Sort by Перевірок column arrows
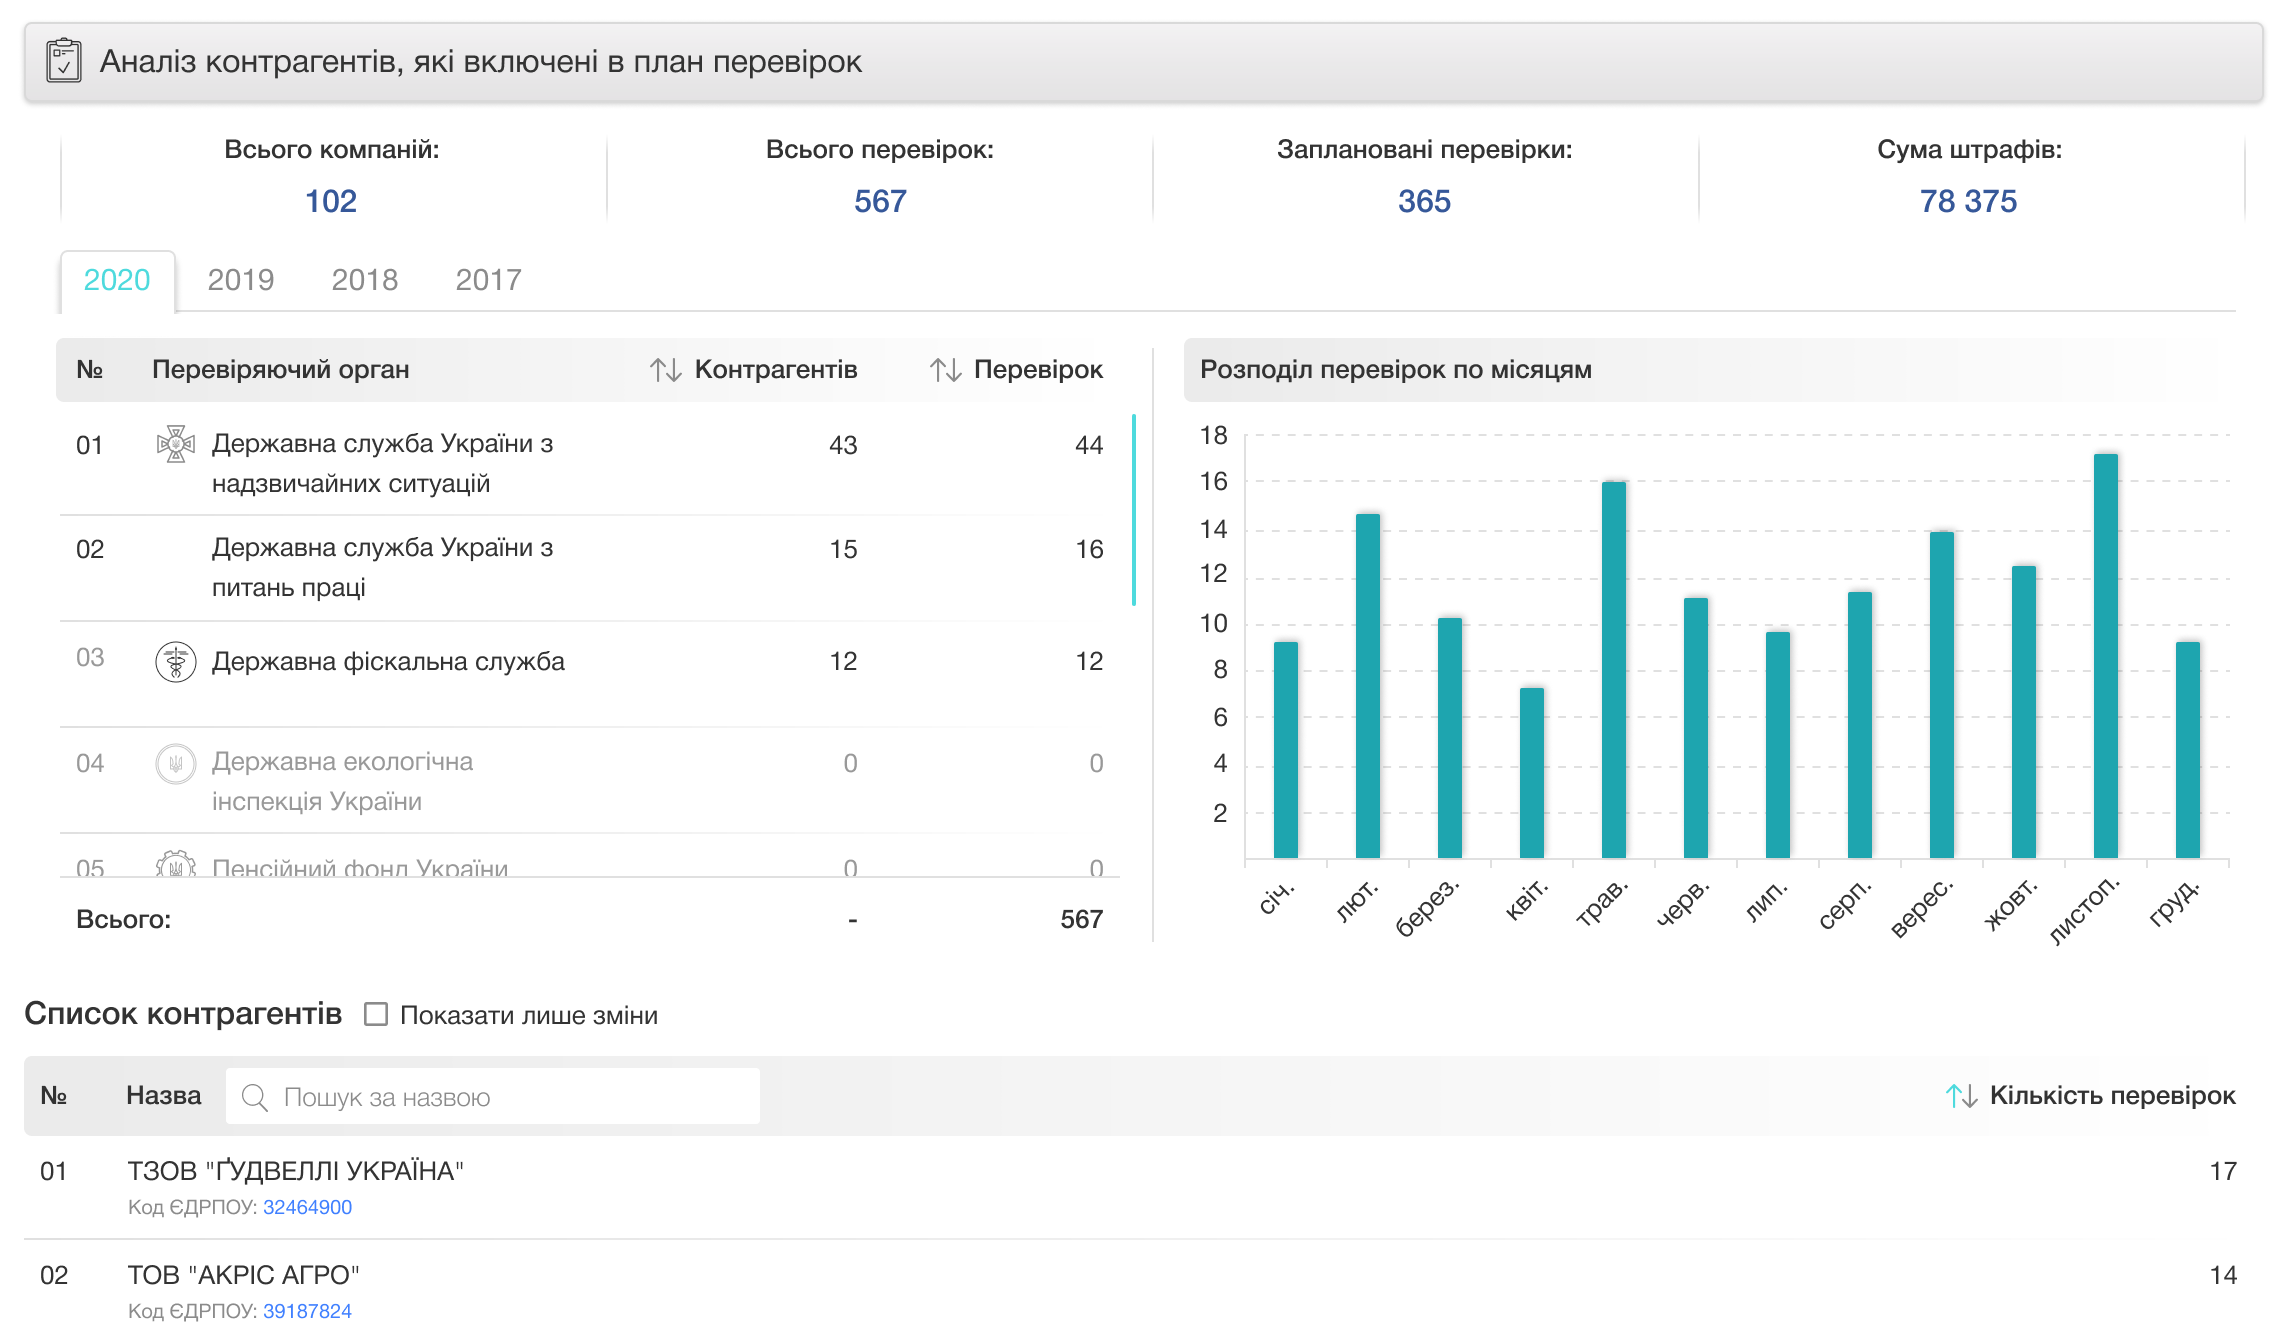2288x1342 pixels. click(945, 370)
